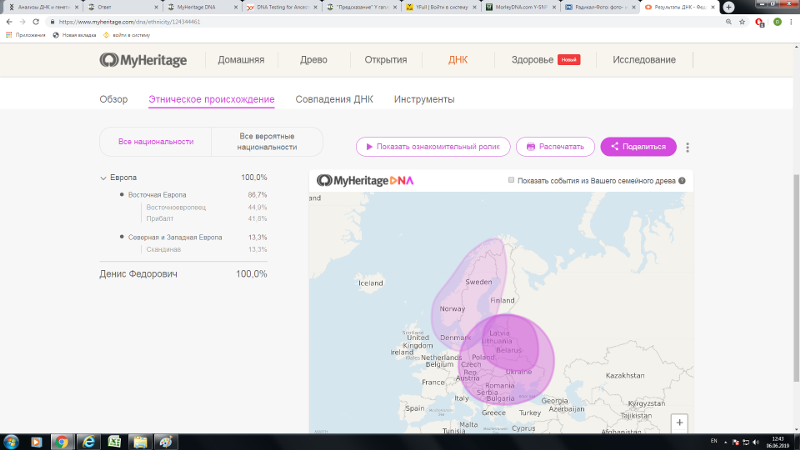Open Internet Explorer from taskbar

coord(88,442)
